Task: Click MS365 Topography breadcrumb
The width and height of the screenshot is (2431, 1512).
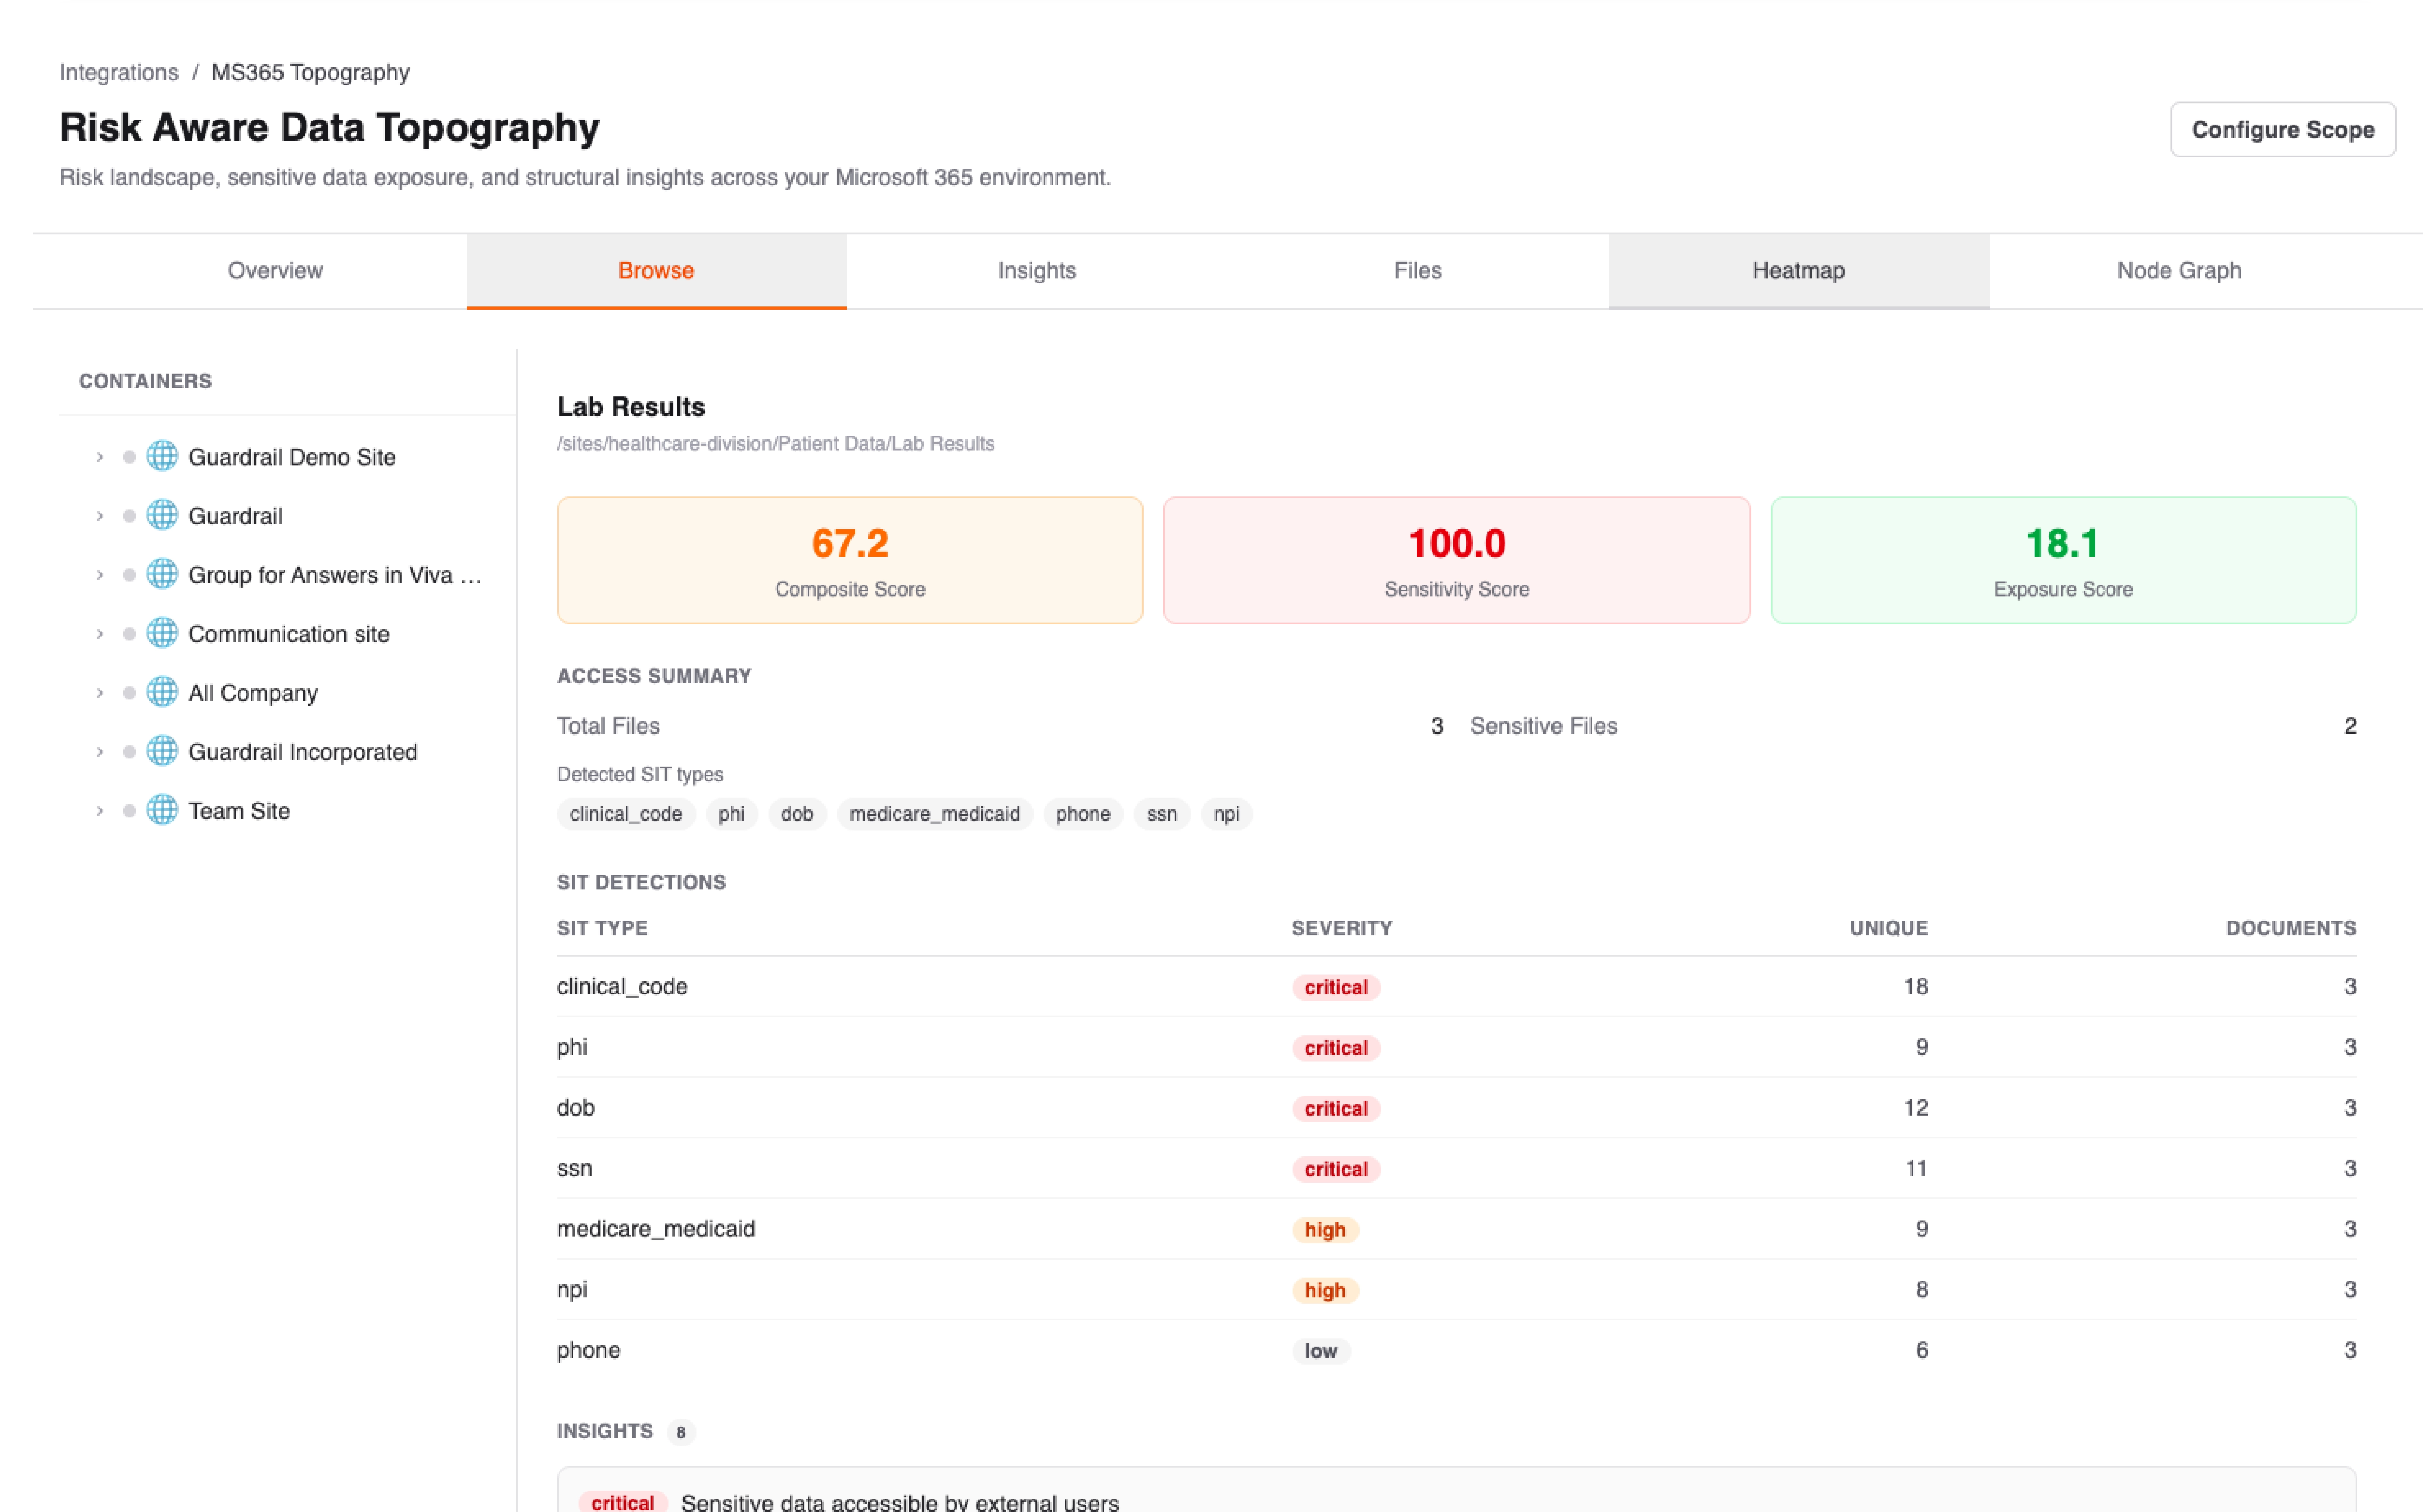Action: click(310, 73)
